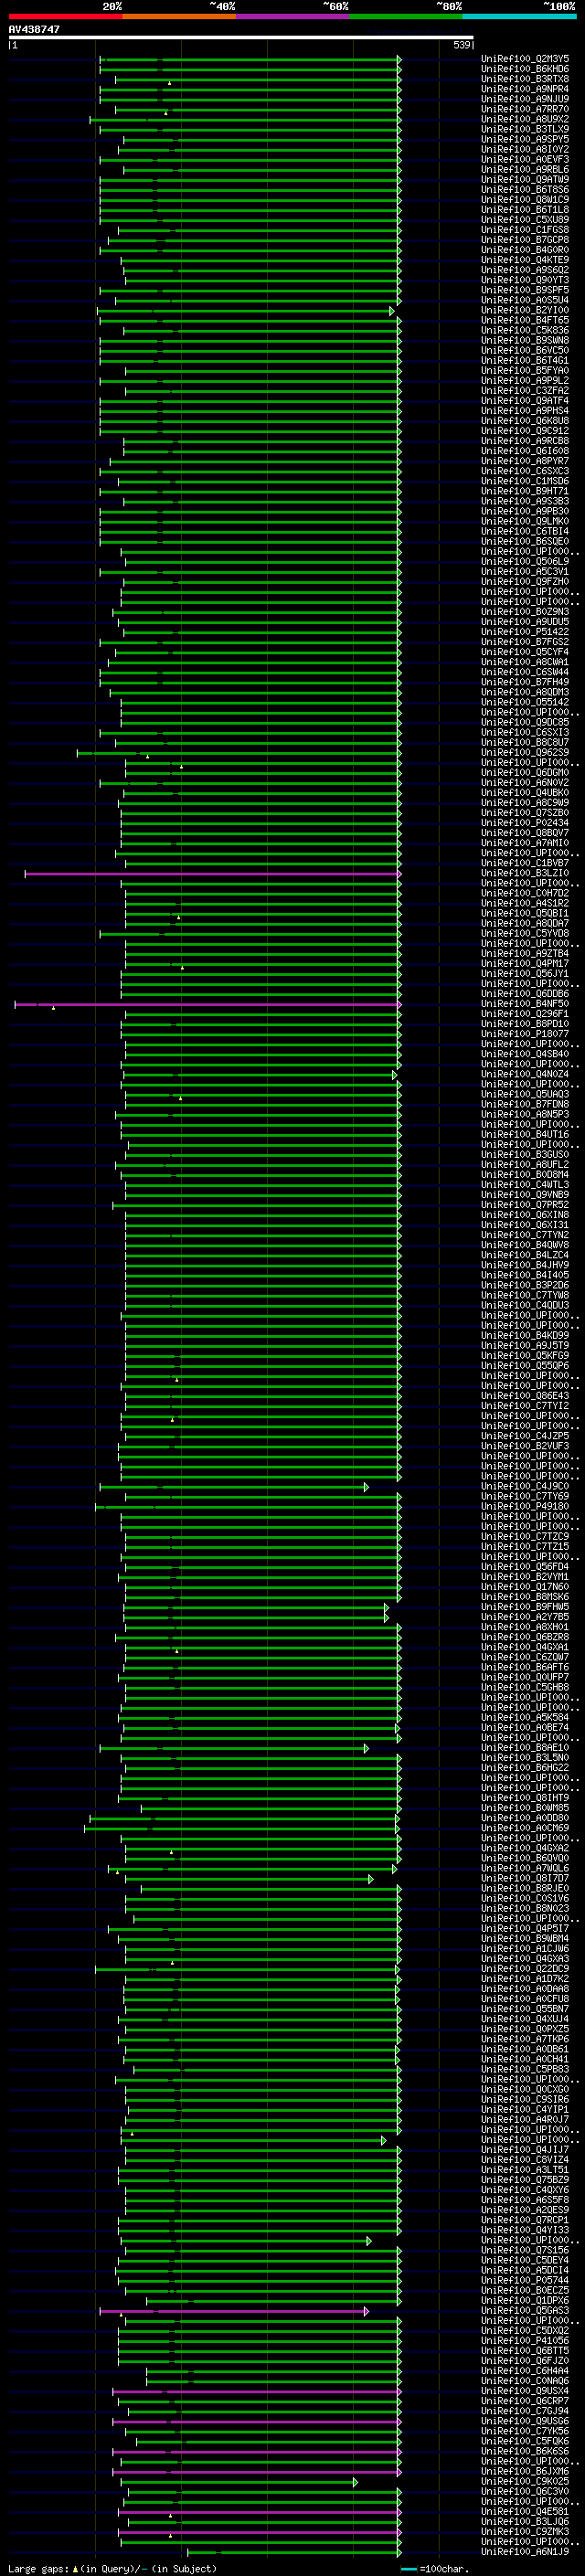Select the query ID AV438747

[34, 30]
